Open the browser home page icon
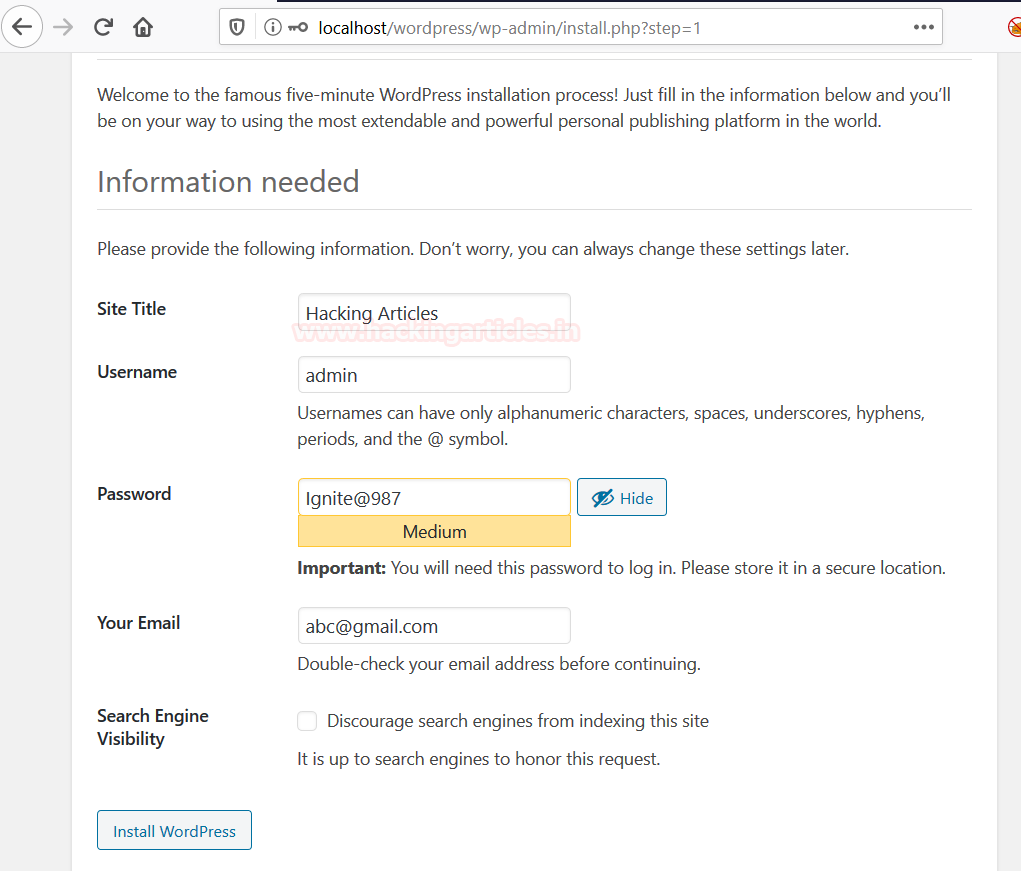The image size is (1021, 871). coord(143,27)
